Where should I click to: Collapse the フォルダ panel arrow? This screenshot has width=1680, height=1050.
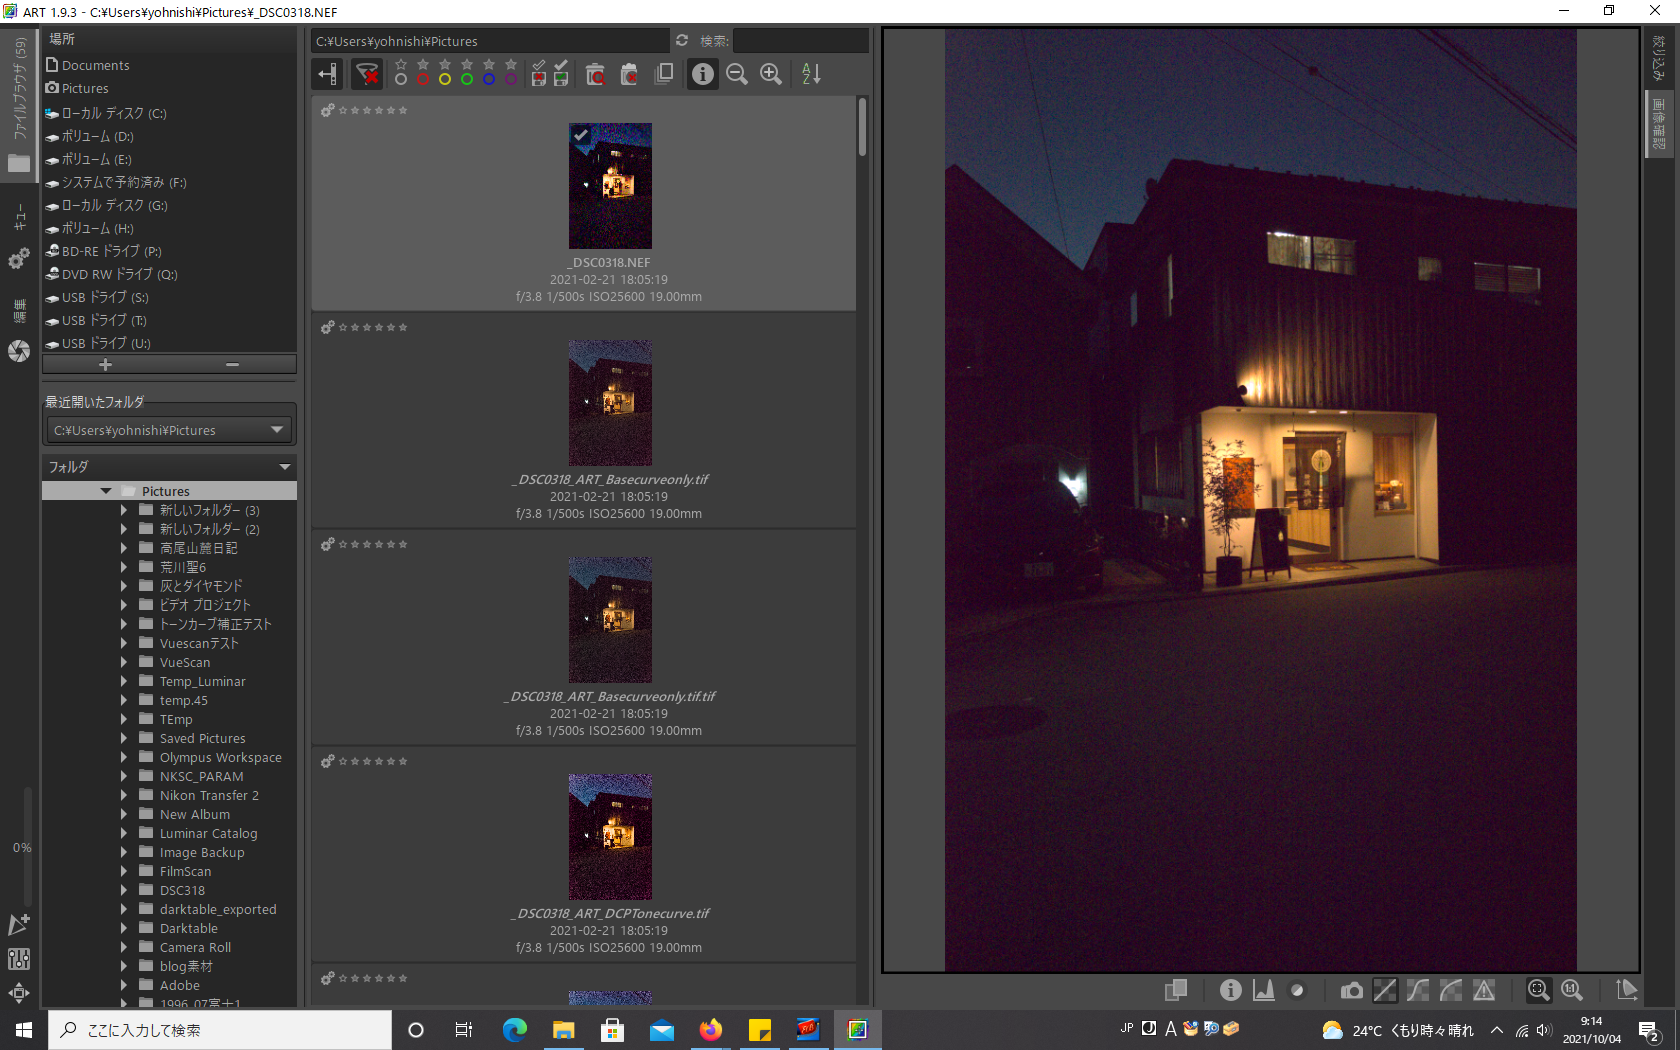click(x=285, y=467)
